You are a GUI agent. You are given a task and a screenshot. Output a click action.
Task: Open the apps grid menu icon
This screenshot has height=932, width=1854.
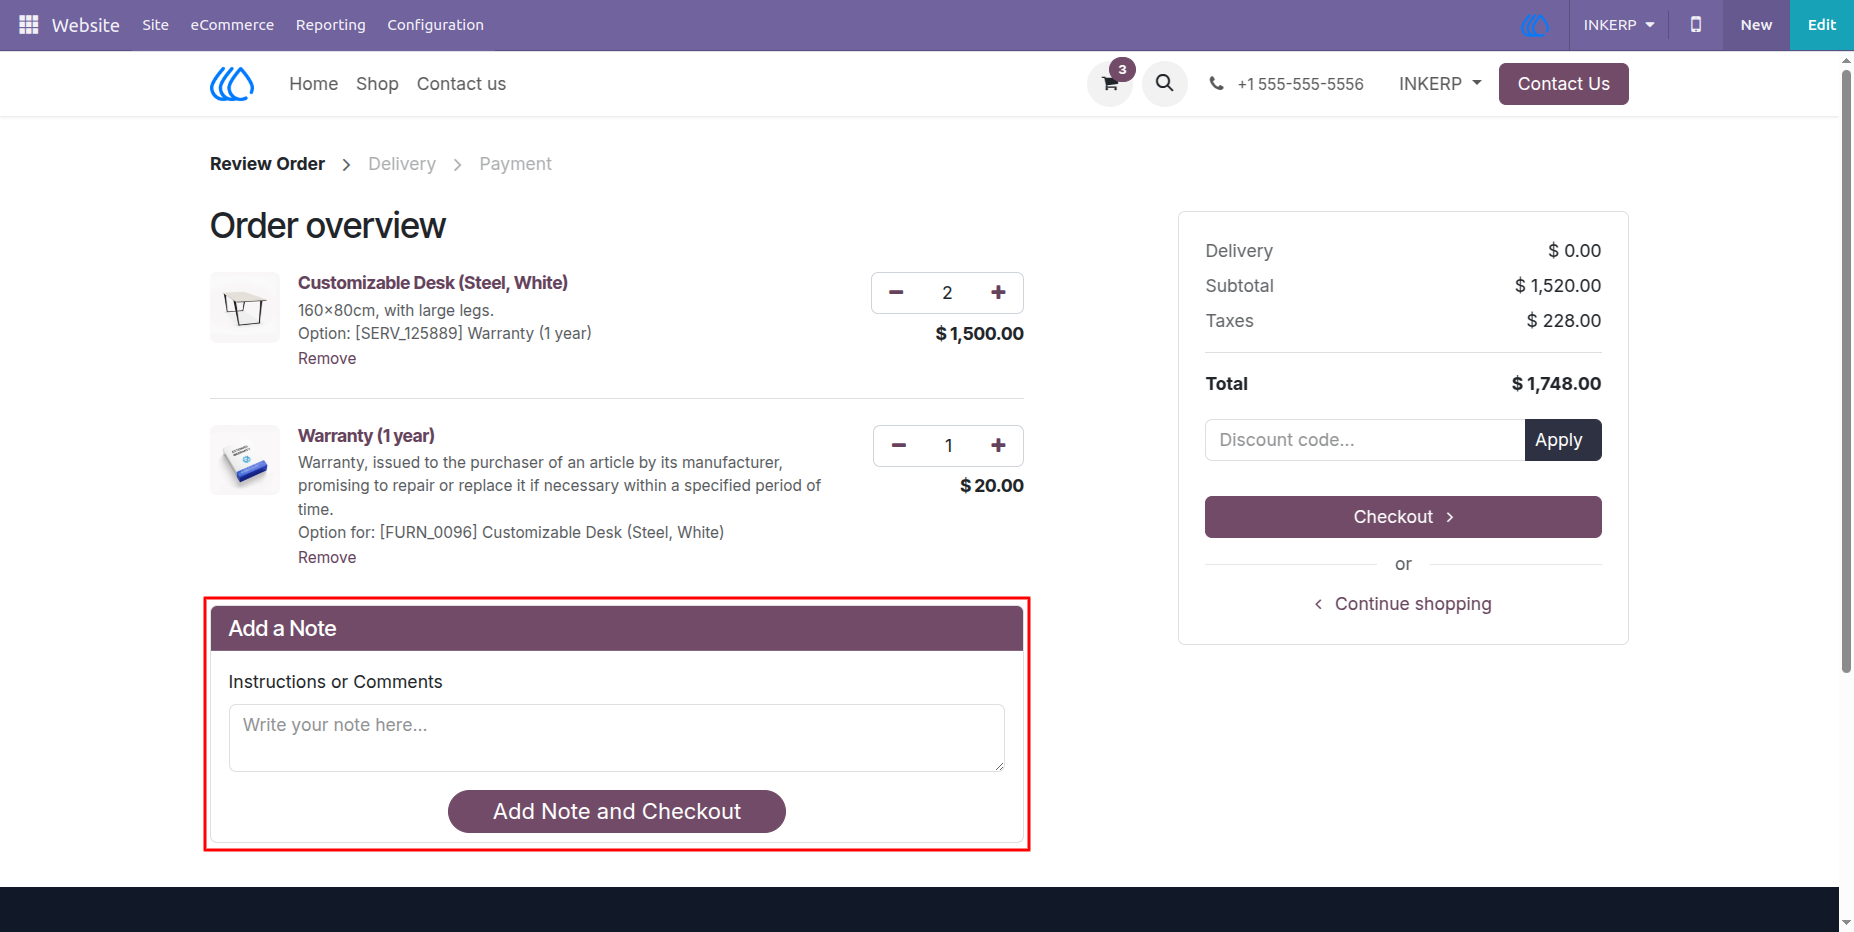(29, 24)
